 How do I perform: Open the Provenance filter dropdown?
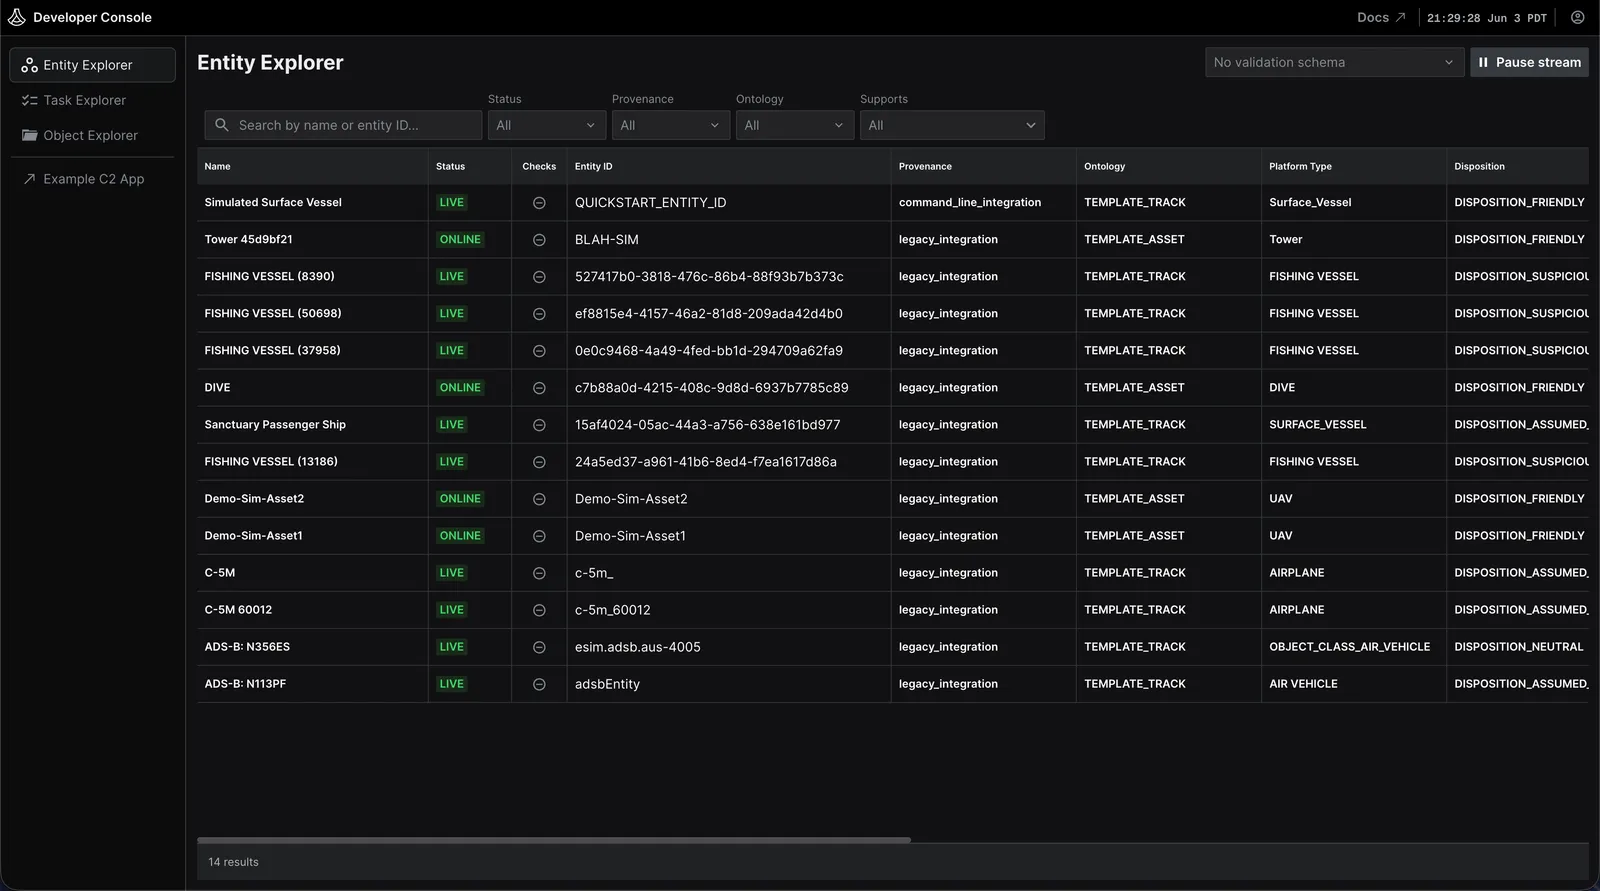tap(671, 125)
